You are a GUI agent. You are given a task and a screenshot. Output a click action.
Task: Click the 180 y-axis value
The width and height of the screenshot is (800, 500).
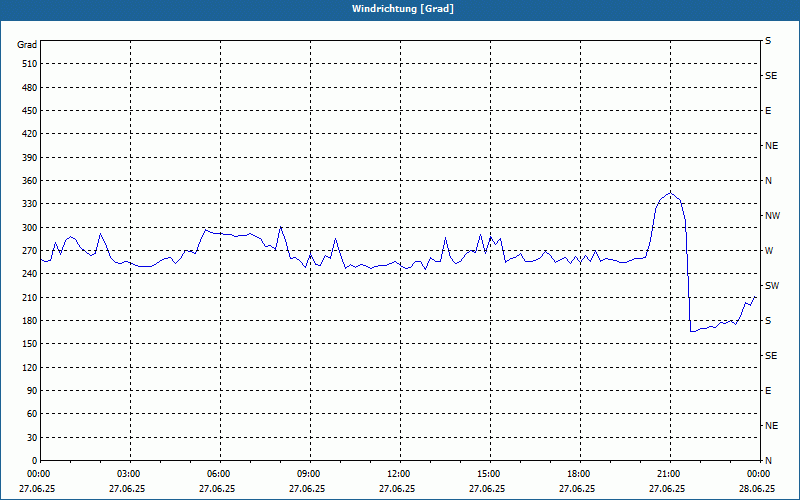click(30, 321)
